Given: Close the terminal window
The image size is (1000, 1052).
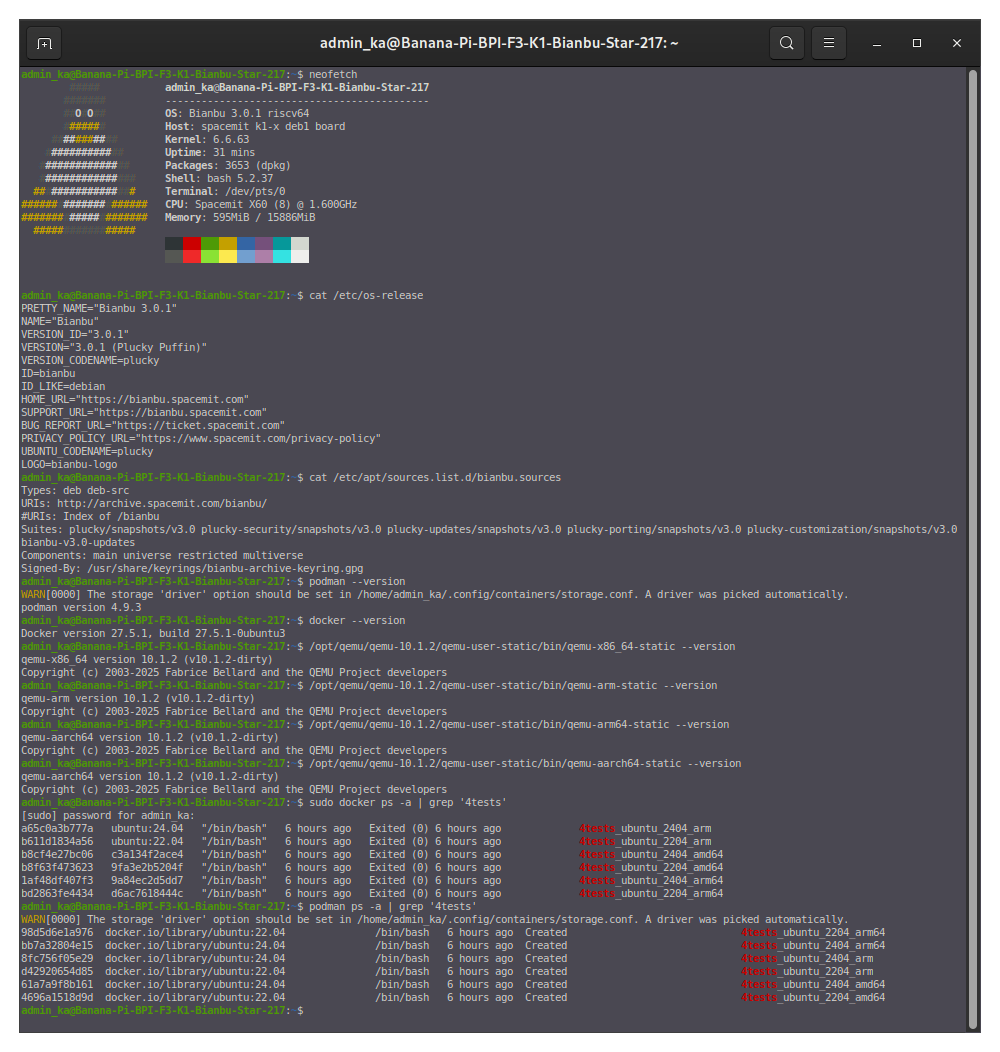Looking at the screenshot, I should (x=957, y=43).
